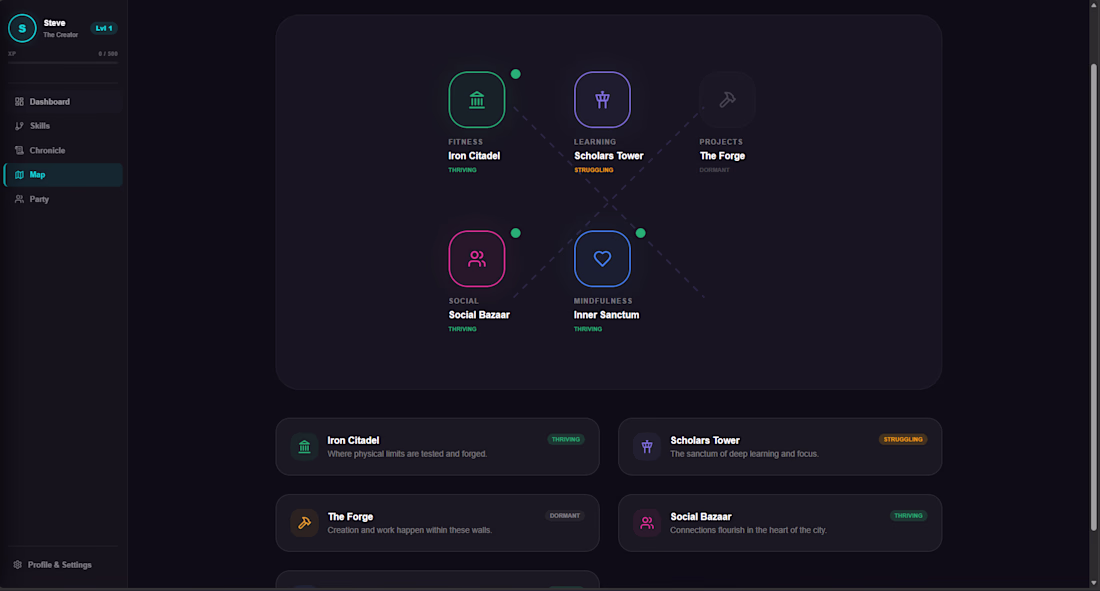This screenshot has width=1100, height=591.
Task: Click Inner Sanctum's green status dot
Action: [x=640, y=233]
